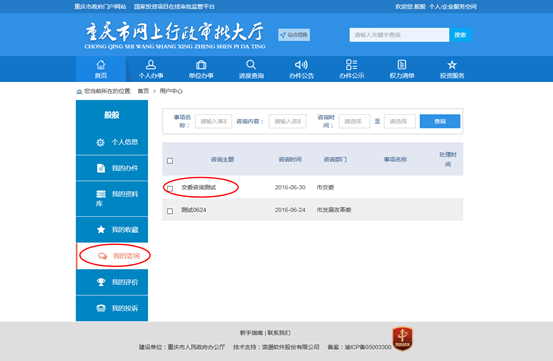Select 我的咨询 in the sidebar
This screenshot has width=553, height=361.
point(112,256)
